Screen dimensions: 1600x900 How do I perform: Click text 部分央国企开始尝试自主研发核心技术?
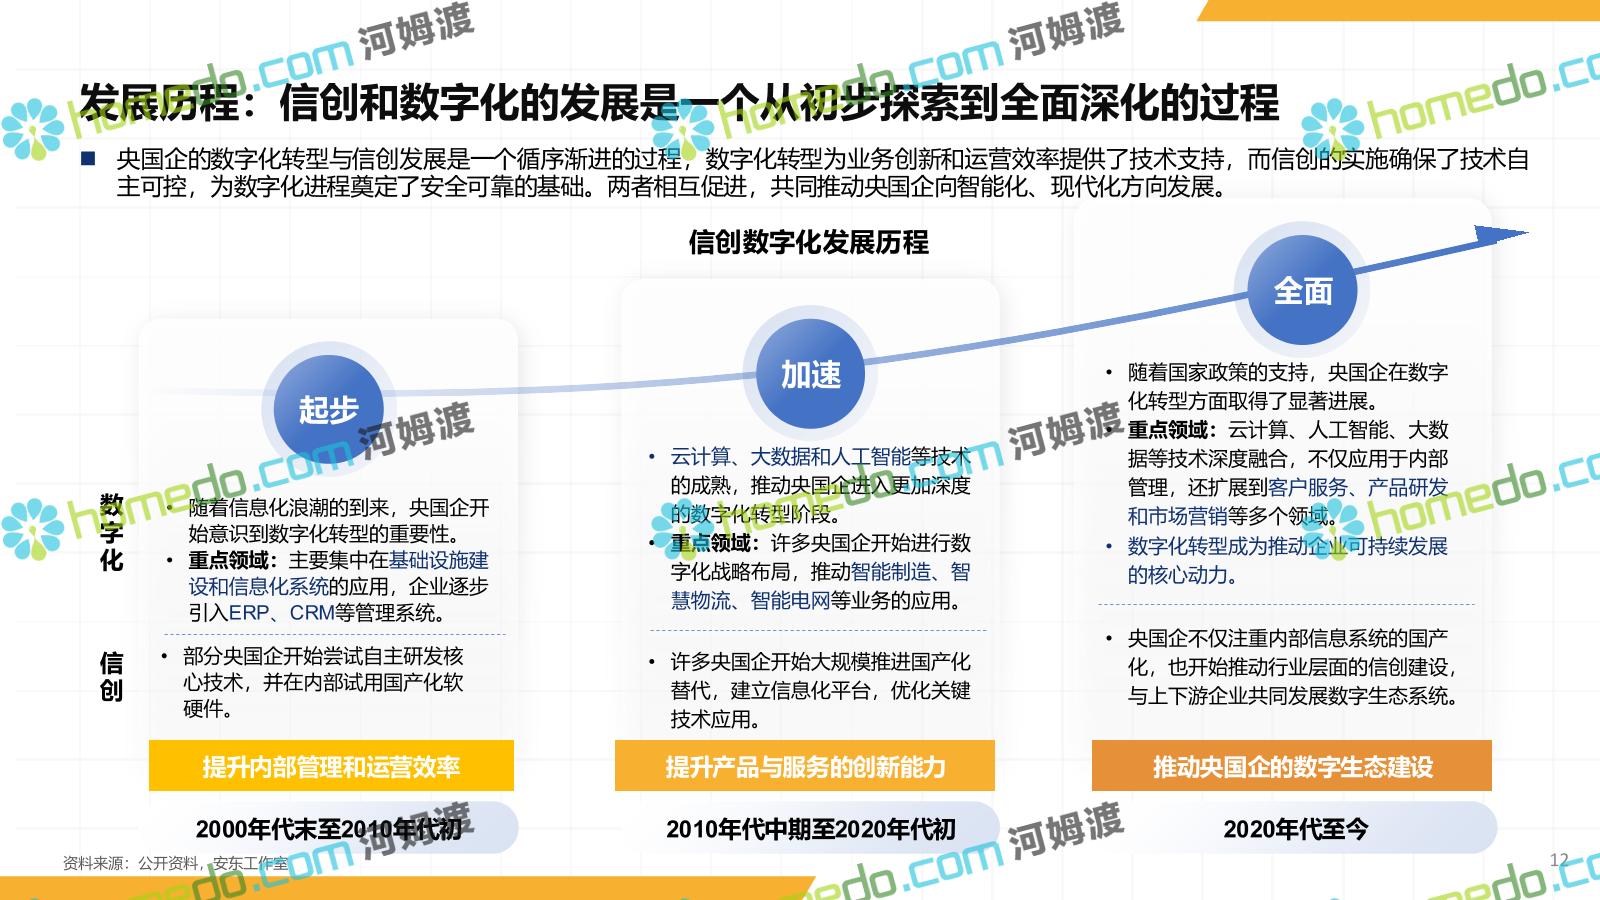click(x=323, y=669)
